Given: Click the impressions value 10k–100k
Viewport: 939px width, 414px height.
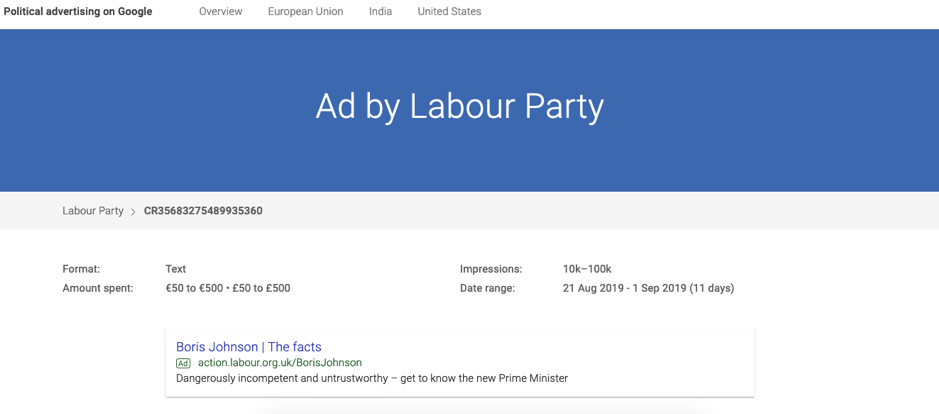Looking at the screenshot, I should click(x=587, y=269).
